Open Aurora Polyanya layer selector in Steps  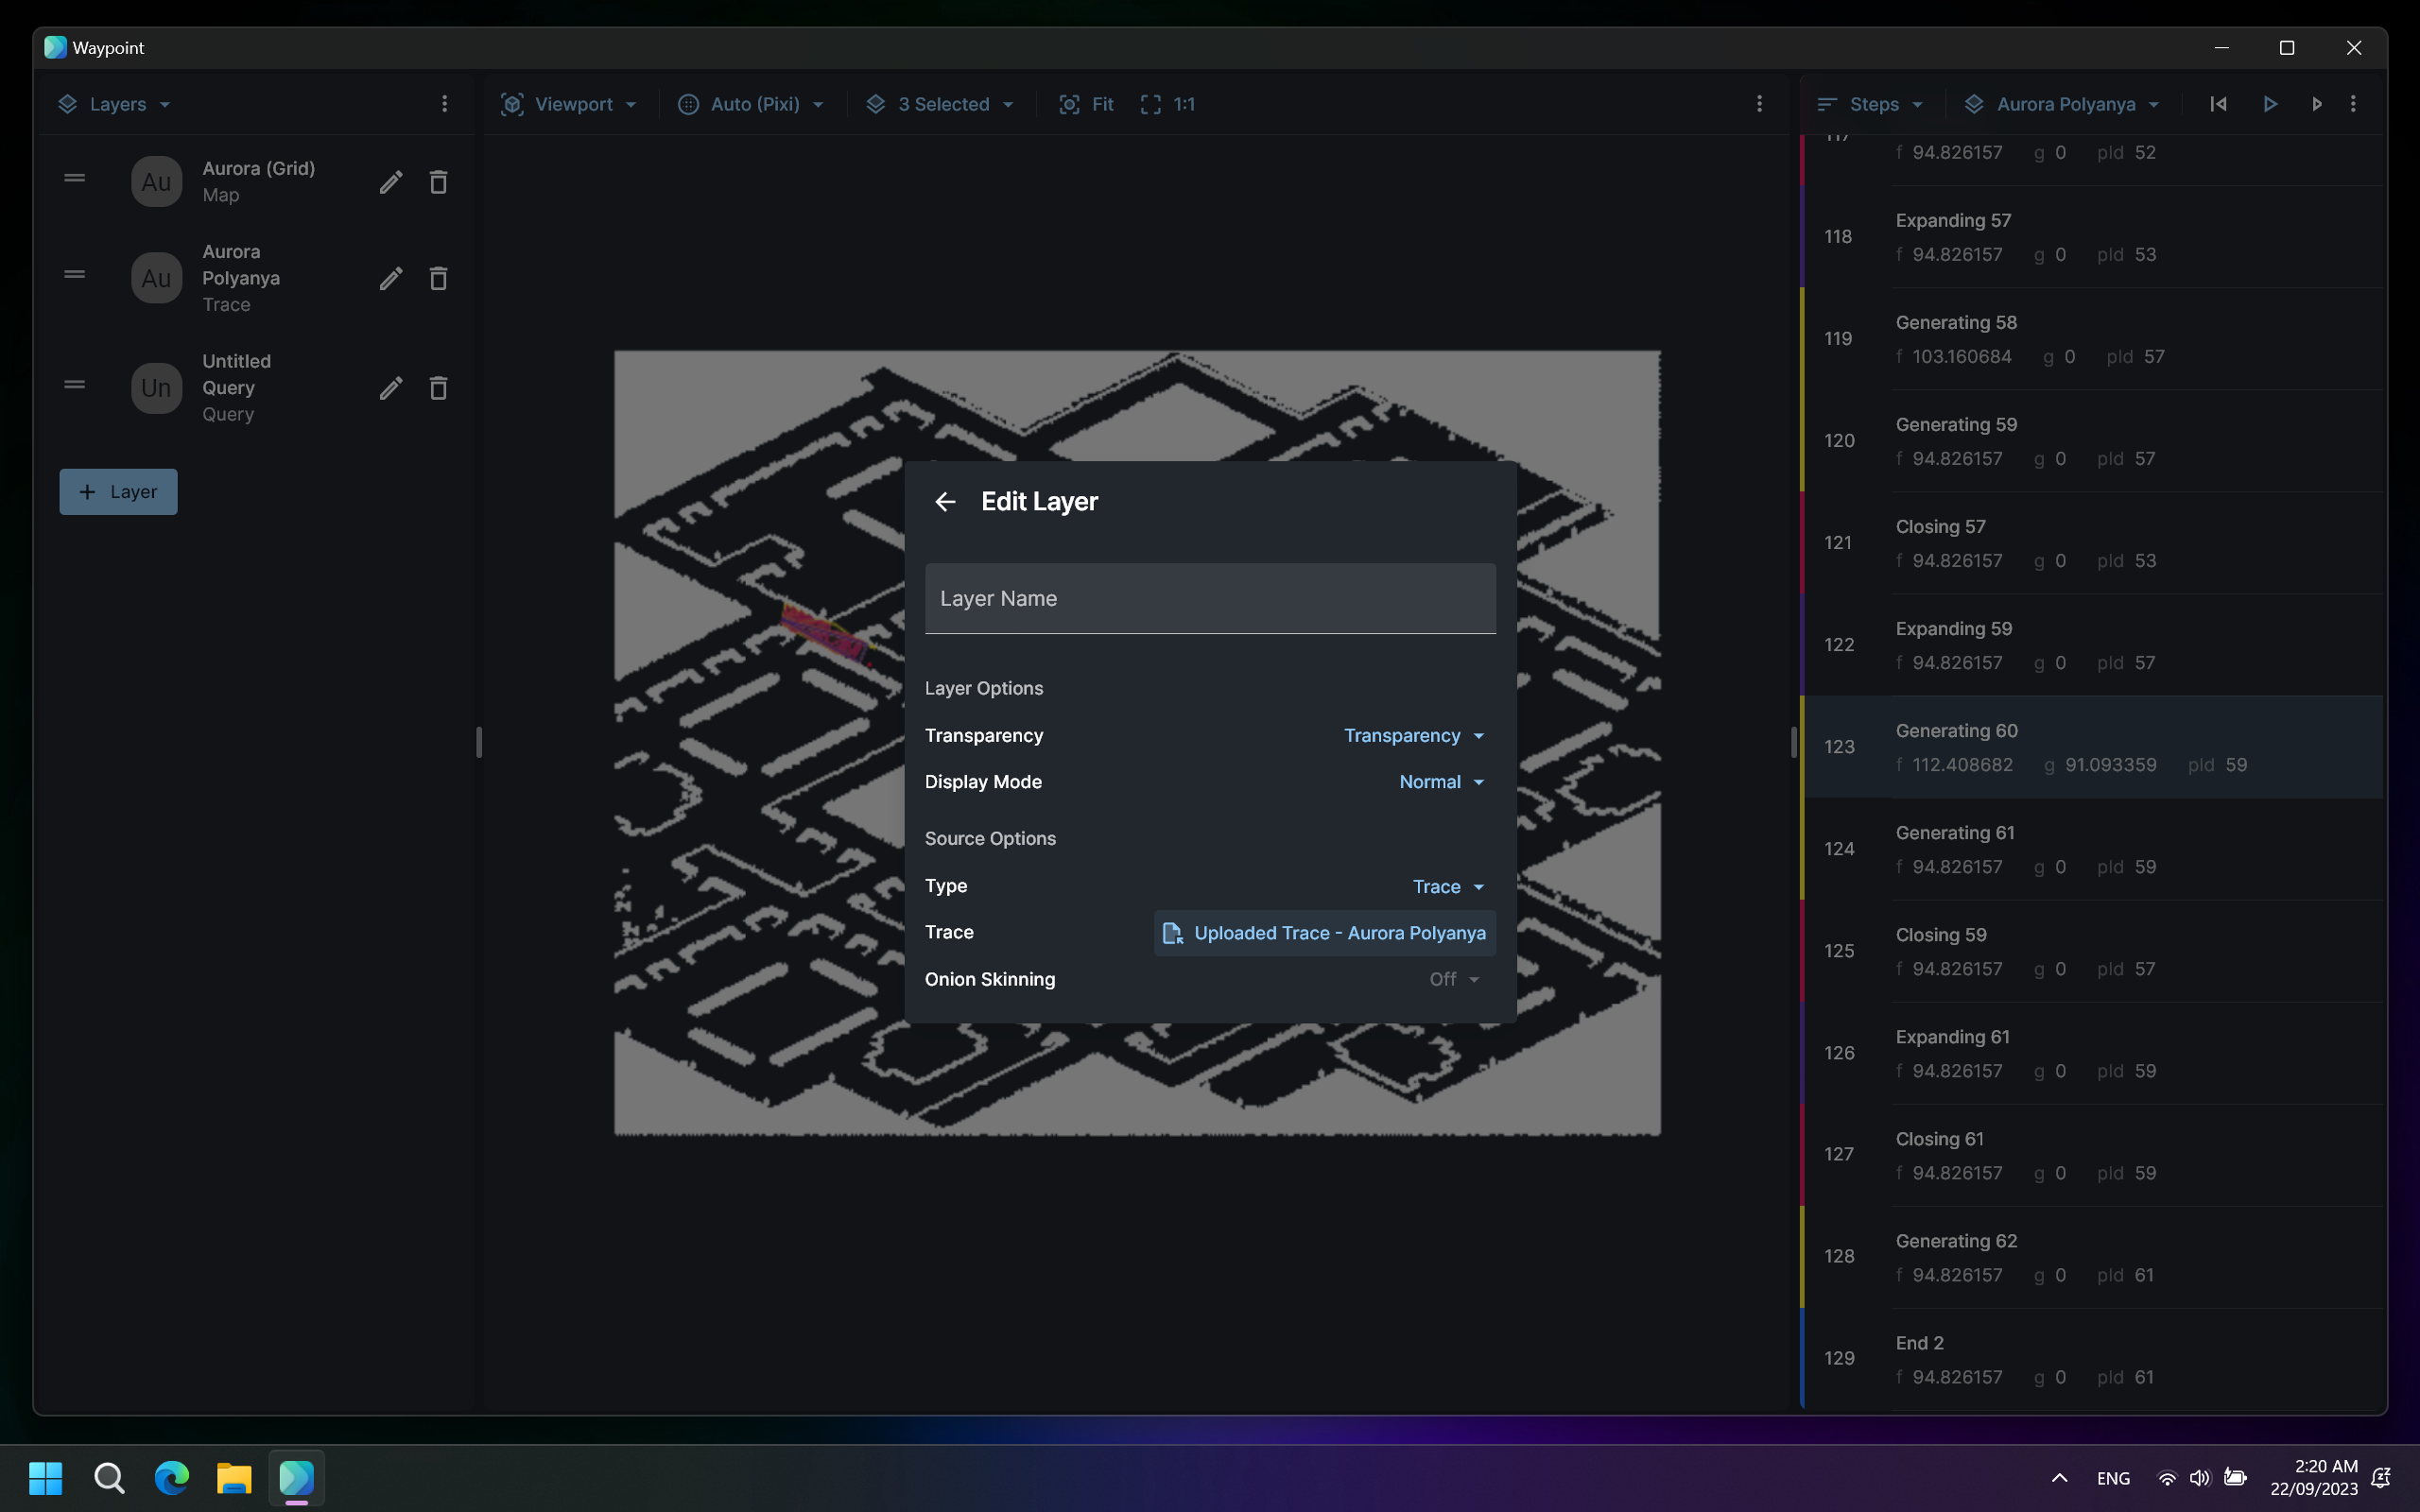click(x=2062, y=104)
